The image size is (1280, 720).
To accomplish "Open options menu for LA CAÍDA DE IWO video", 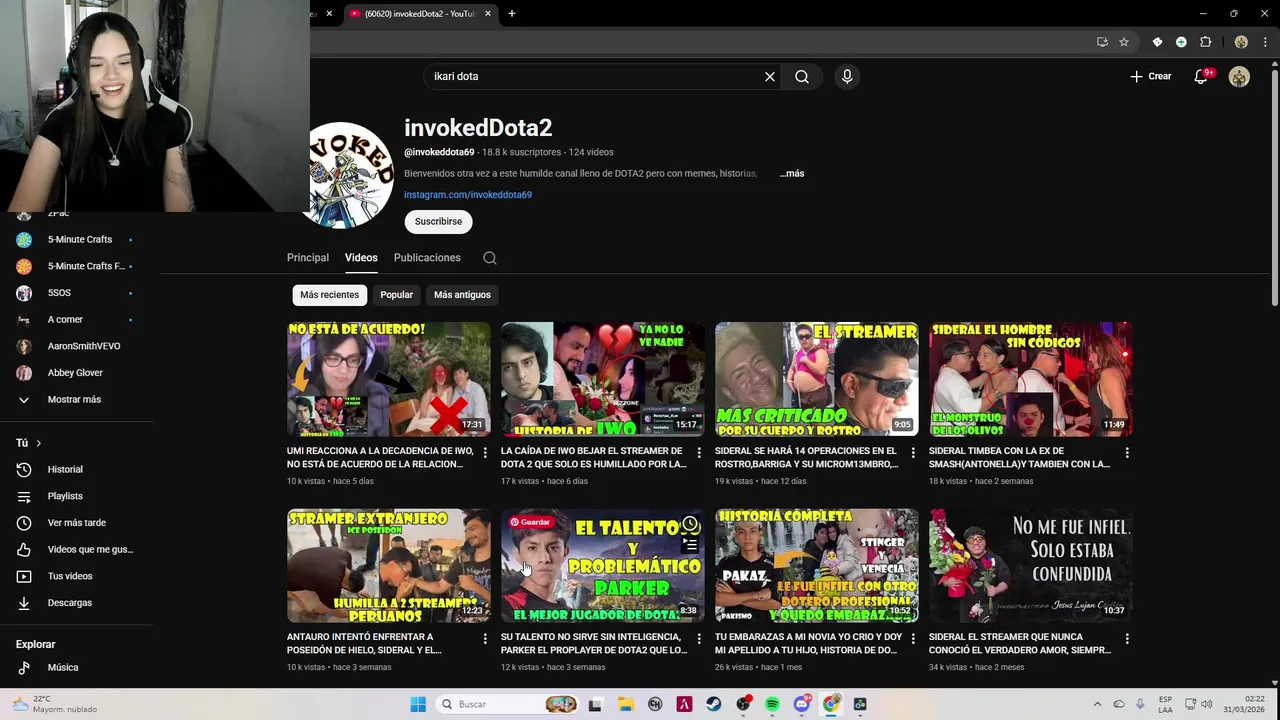I will click(699, 453).
